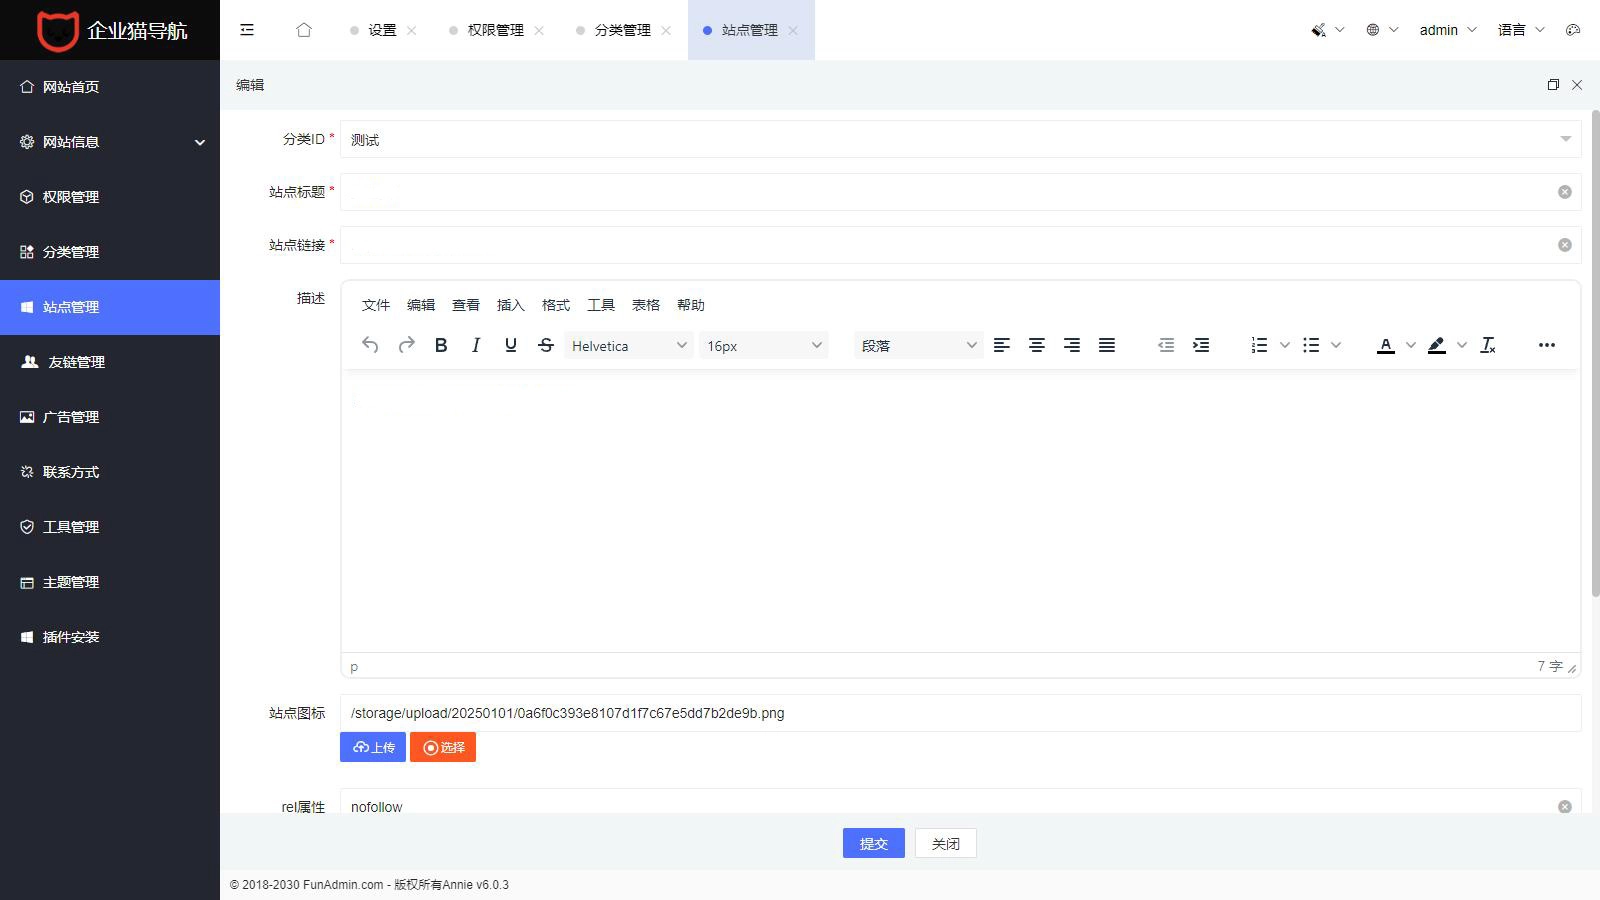Toggle the sidebar with the hamburger icon

click(246, 30)
